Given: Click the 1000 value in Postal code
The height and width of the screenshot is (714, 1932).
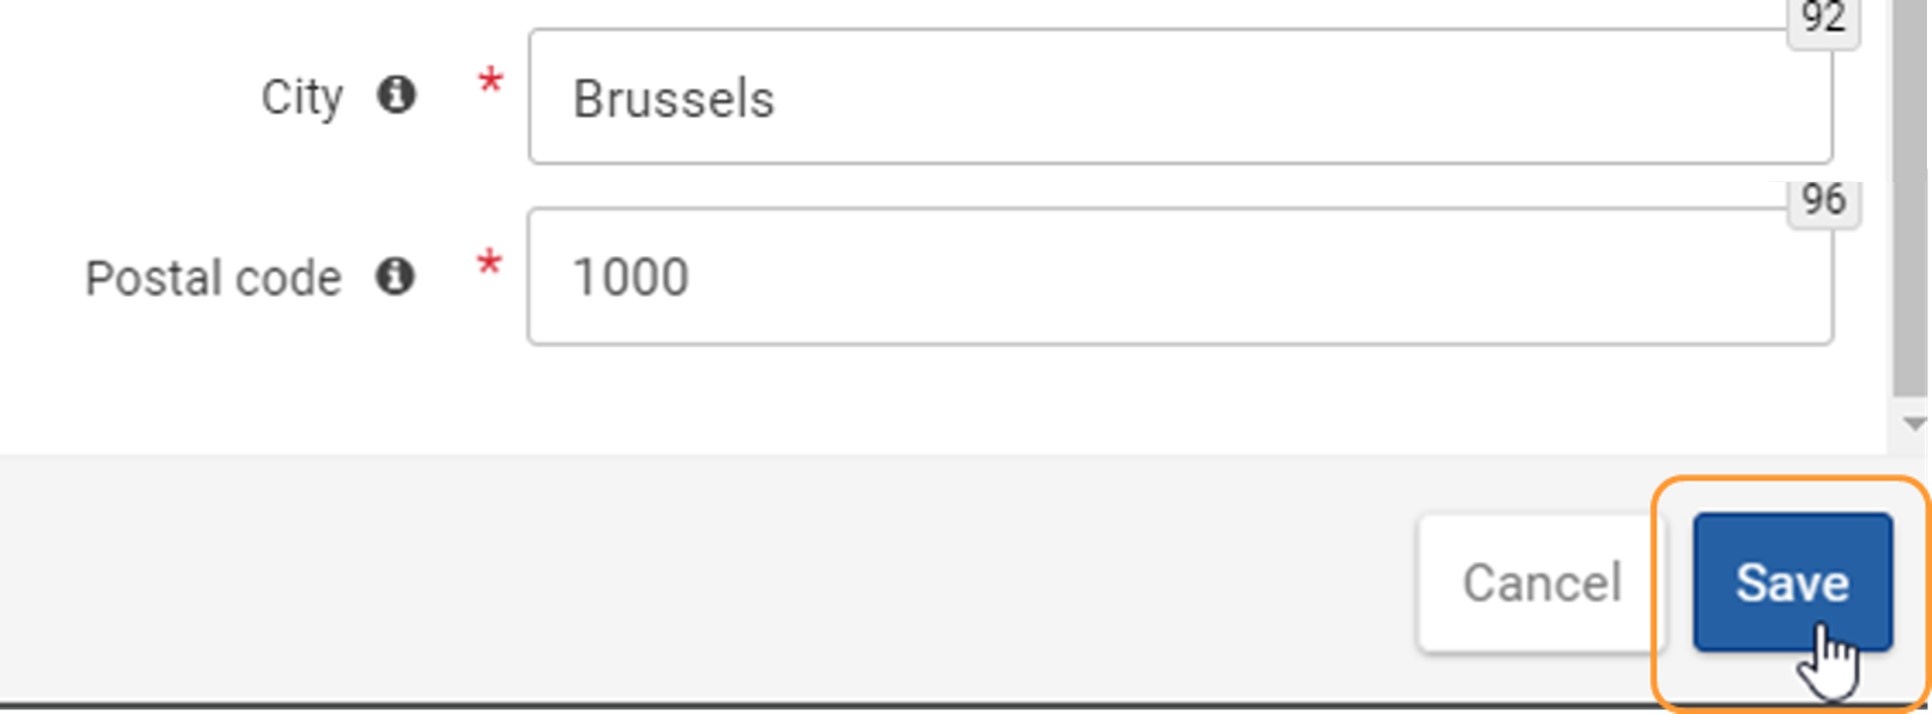Looking at the screenshot, I should coord(630,277).
